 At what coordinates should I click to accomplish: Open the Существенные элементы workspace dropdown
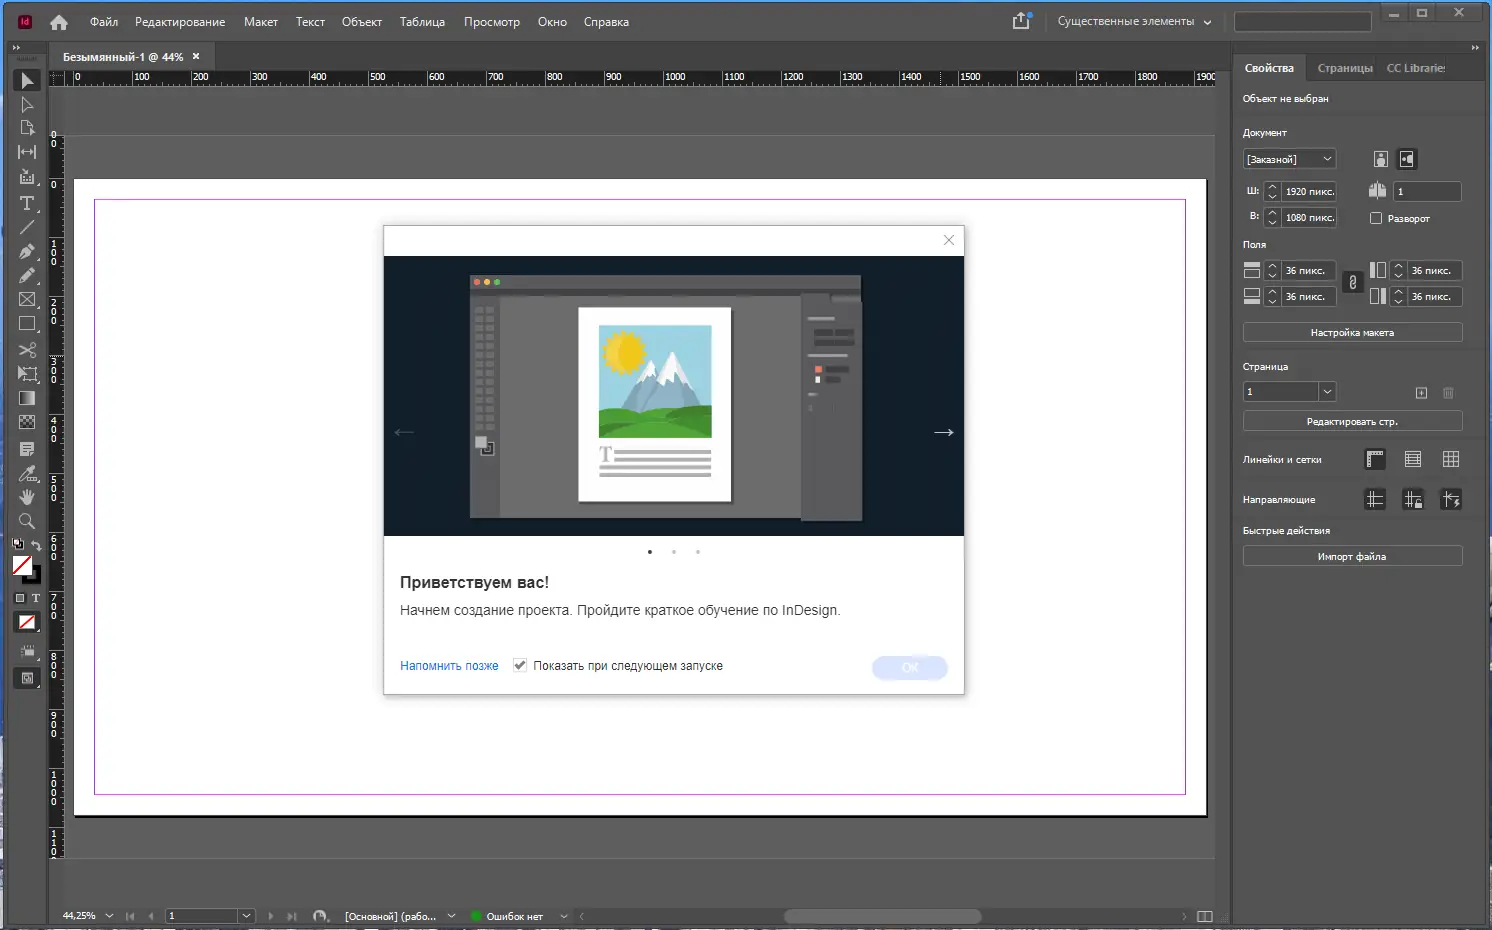pos(1131,20)
